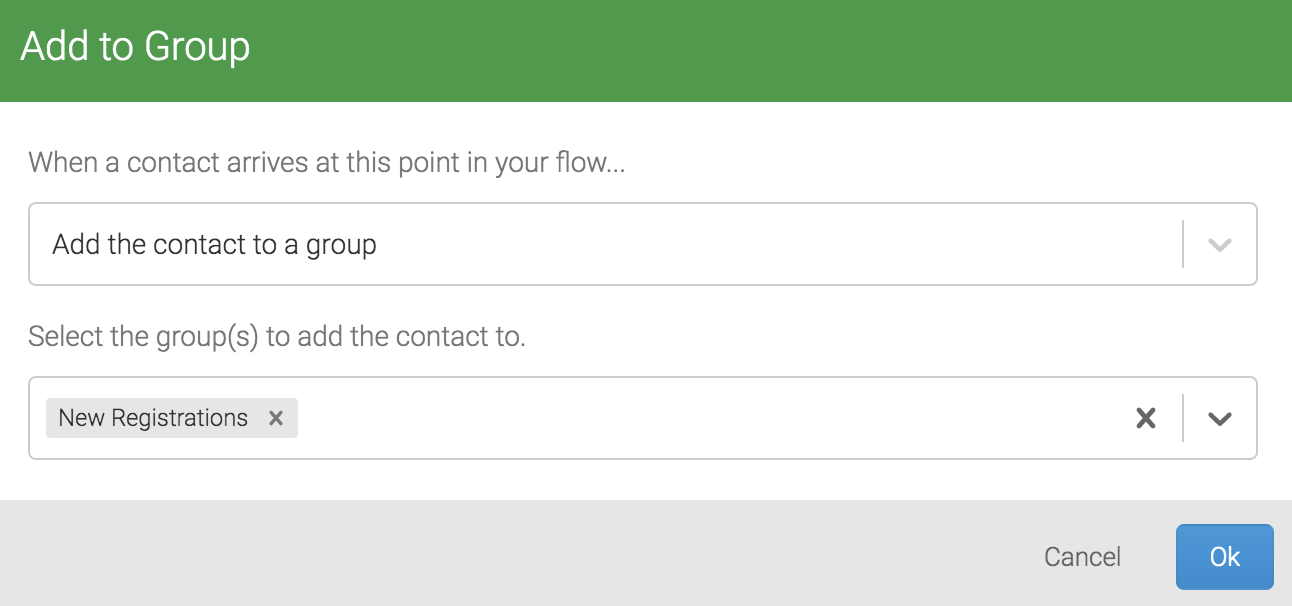Expand the group selection dropdown arrow

[1219, 418]
